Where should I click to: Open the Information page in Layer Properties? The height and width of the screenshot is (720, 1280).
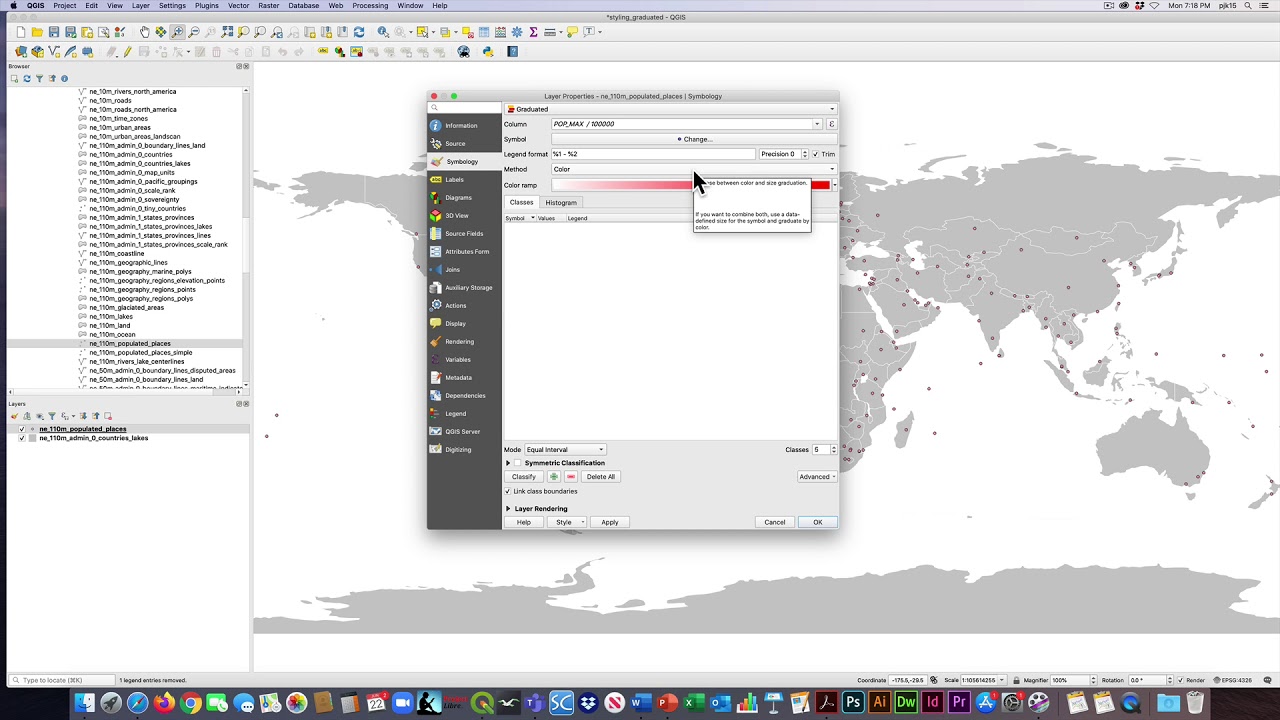coord(464,126)
